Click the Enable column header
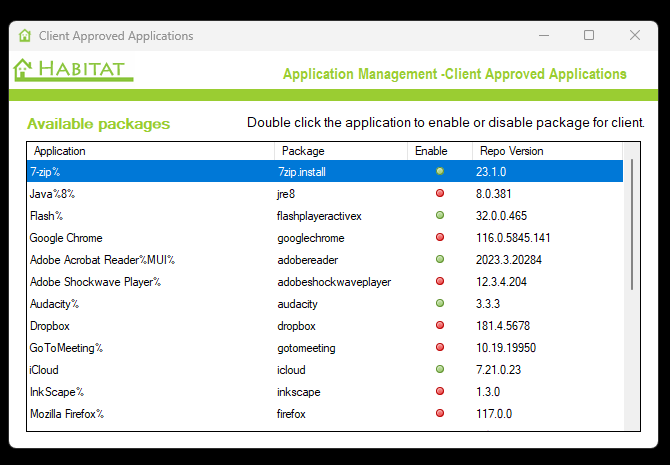The width and height of the screenshot is (670, 465). 431,151
